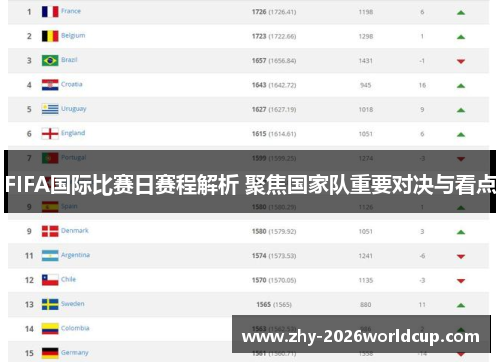The image size is (500, 362).
Task: Select position change 16 in Croatia row
Action: pyautogui.click(x=422, y=85)
